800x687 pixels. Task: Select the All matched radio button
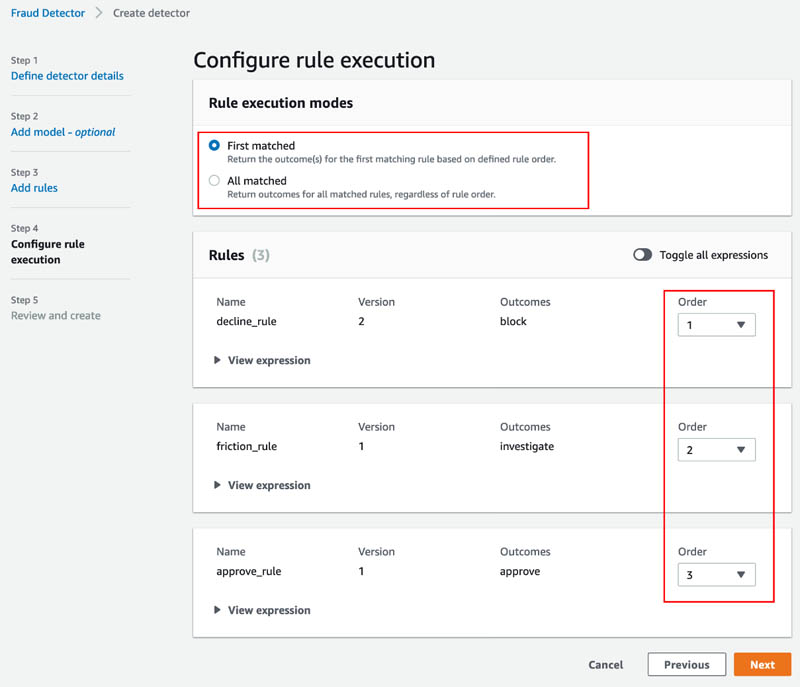click(214, 181)
